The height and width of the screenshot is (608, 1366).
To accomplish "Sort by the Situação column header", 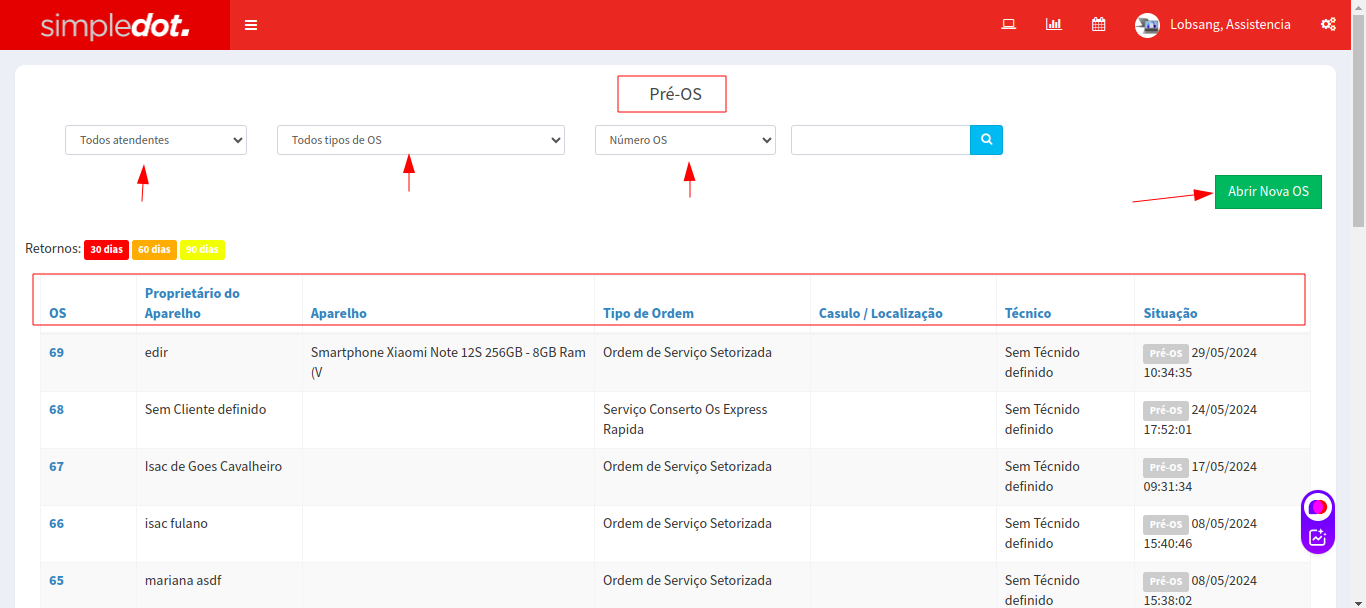I will tap(1170, 313).
